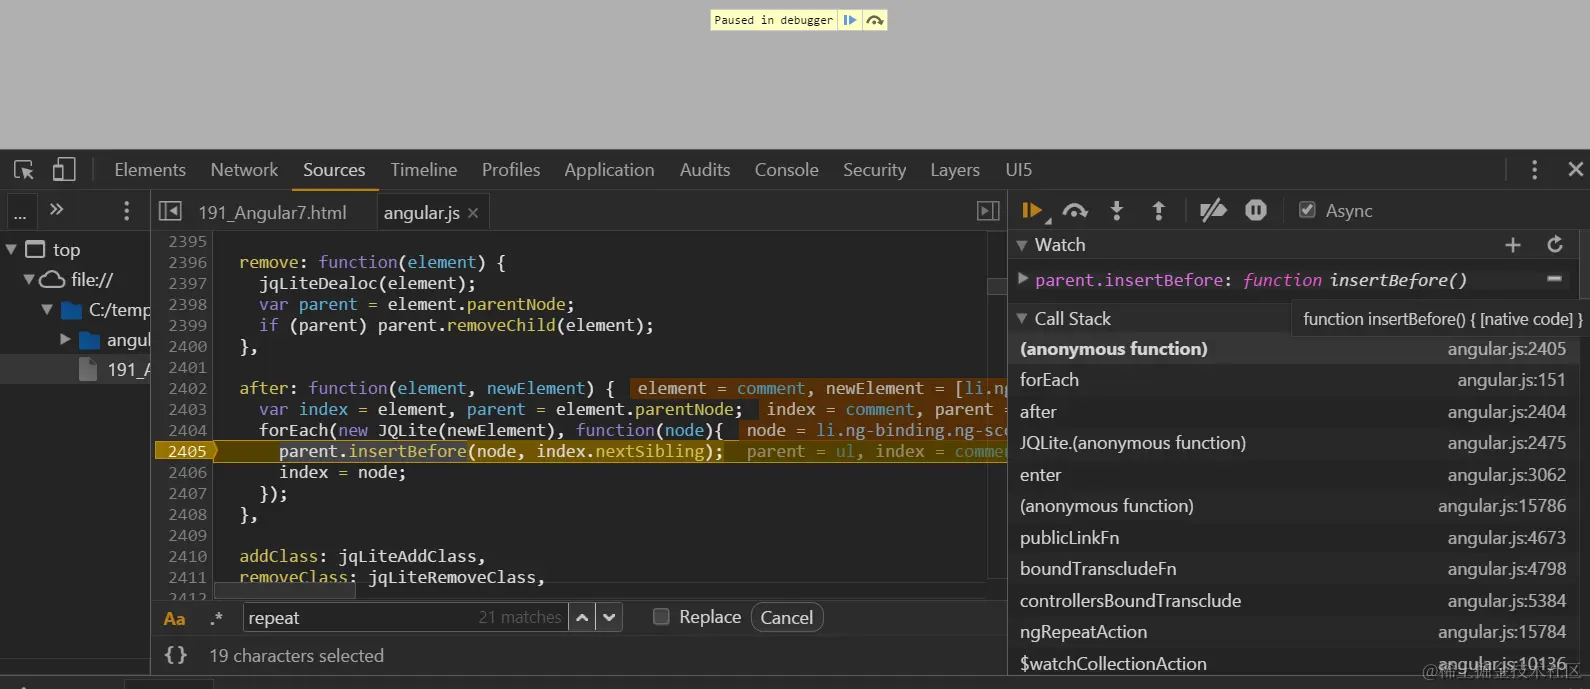Step over next function call

pyautogui.click(x=1075, y=211)
